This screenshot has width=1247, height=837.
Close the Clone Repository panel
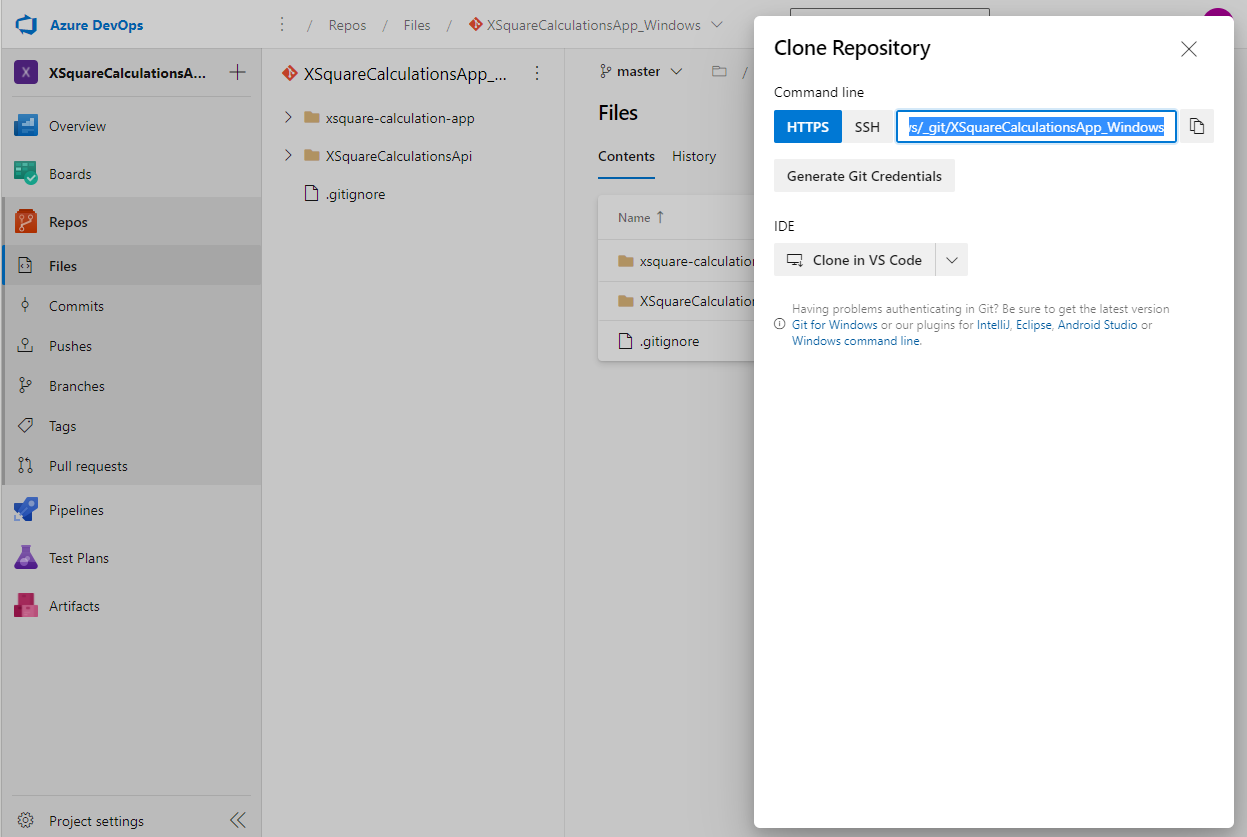1189,49
